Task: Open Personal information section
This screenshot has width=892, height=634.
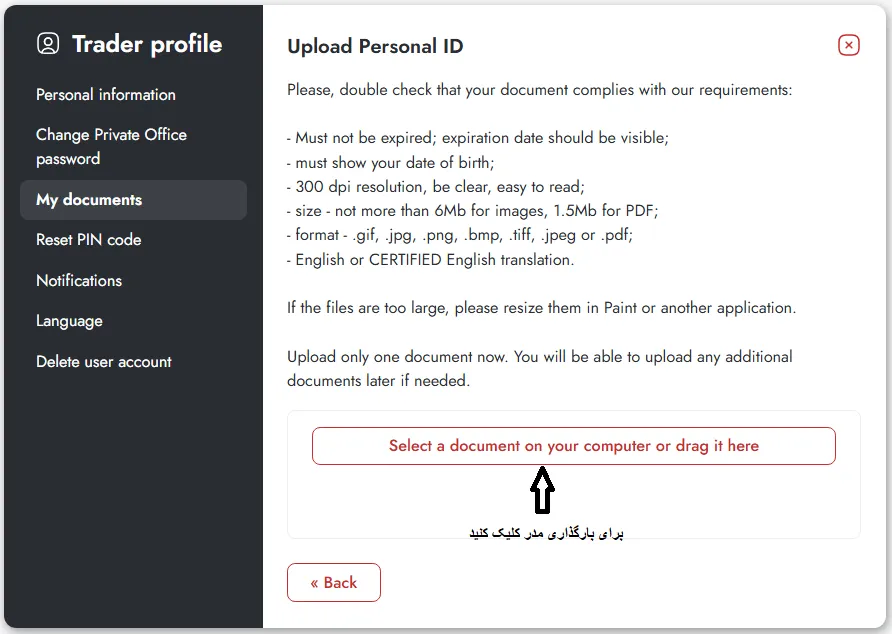Action: point(106,95)
